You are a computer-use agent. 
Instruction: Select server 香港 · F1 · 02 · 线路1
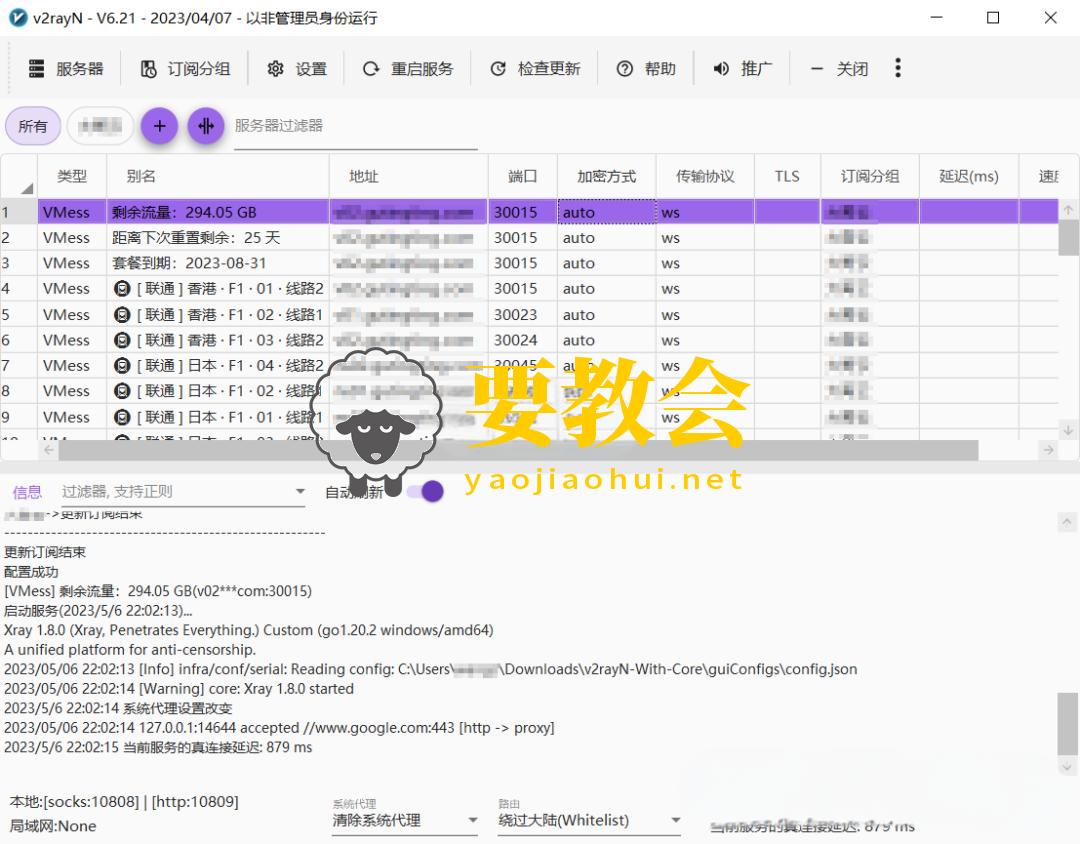pos(529,315)
